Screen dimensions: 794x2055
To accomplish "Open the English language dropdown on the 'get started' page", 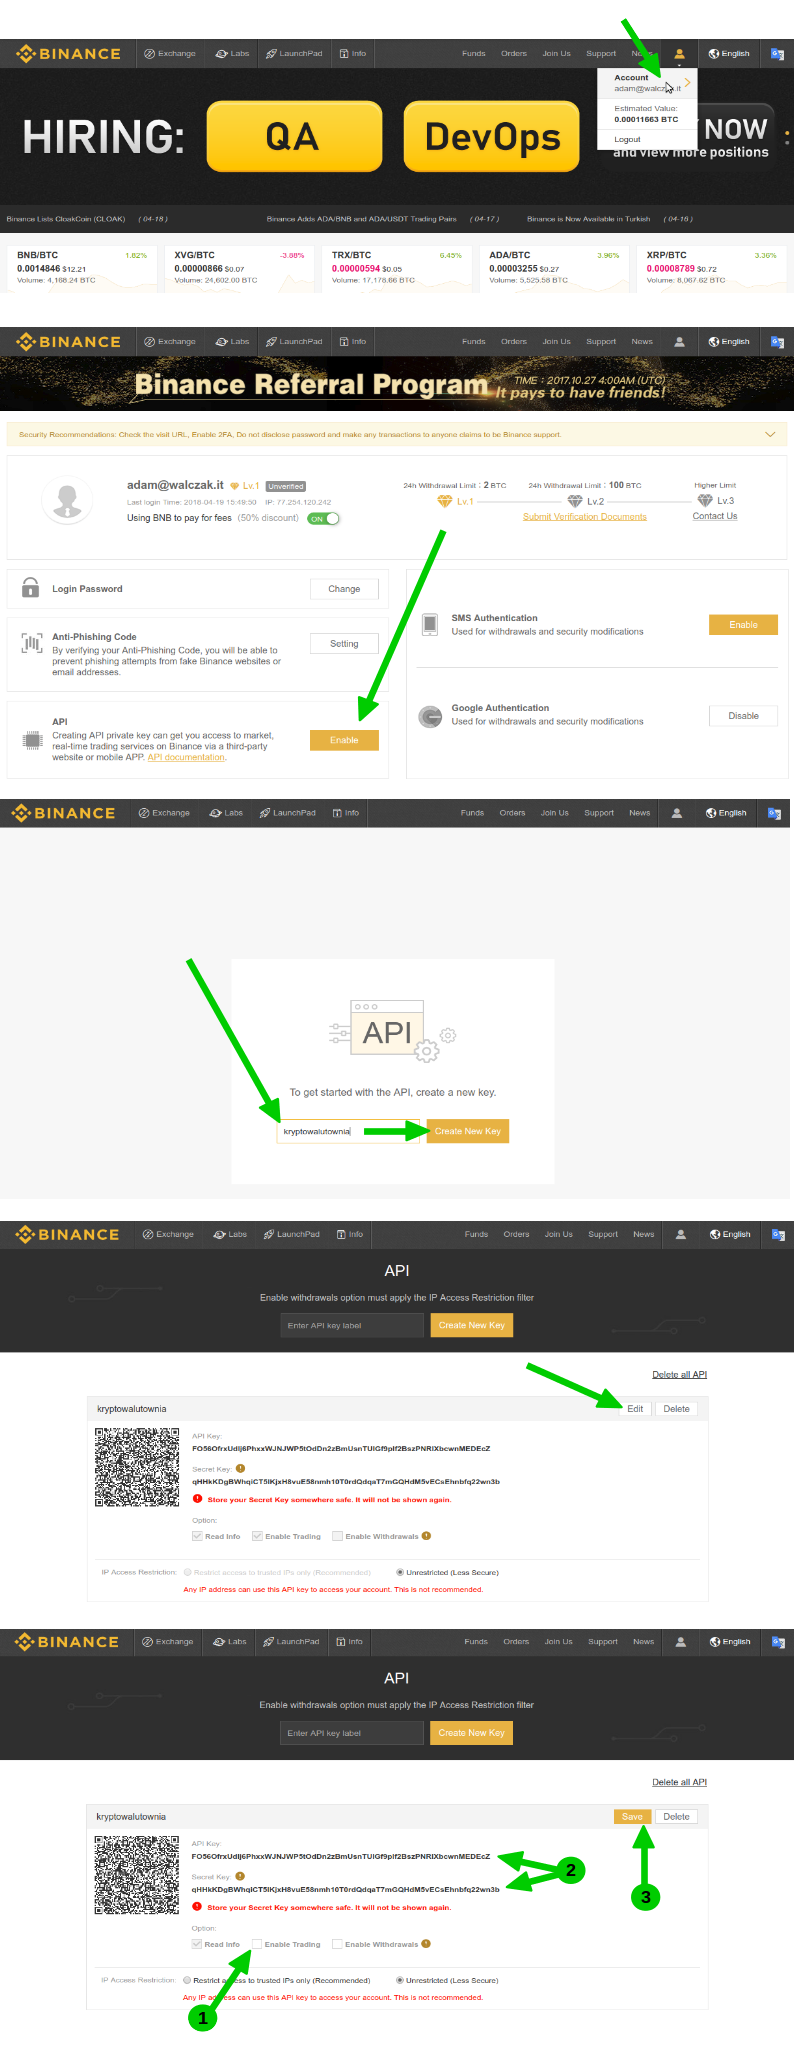I will tap(726, 813).
